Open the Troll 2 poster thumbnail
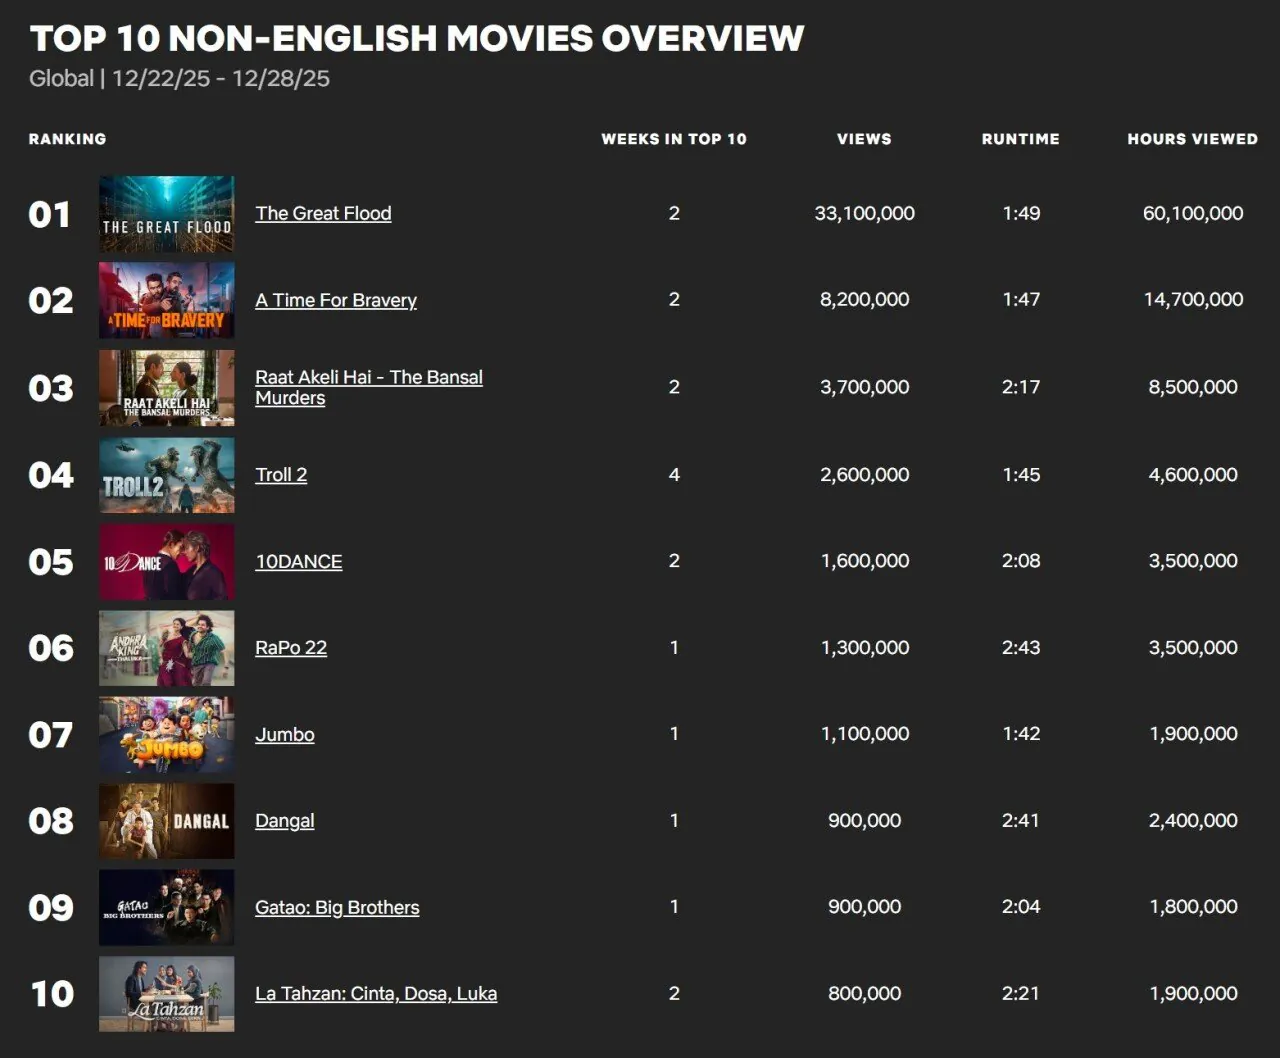1280x1058 pixels. click(x=166, y=474)
